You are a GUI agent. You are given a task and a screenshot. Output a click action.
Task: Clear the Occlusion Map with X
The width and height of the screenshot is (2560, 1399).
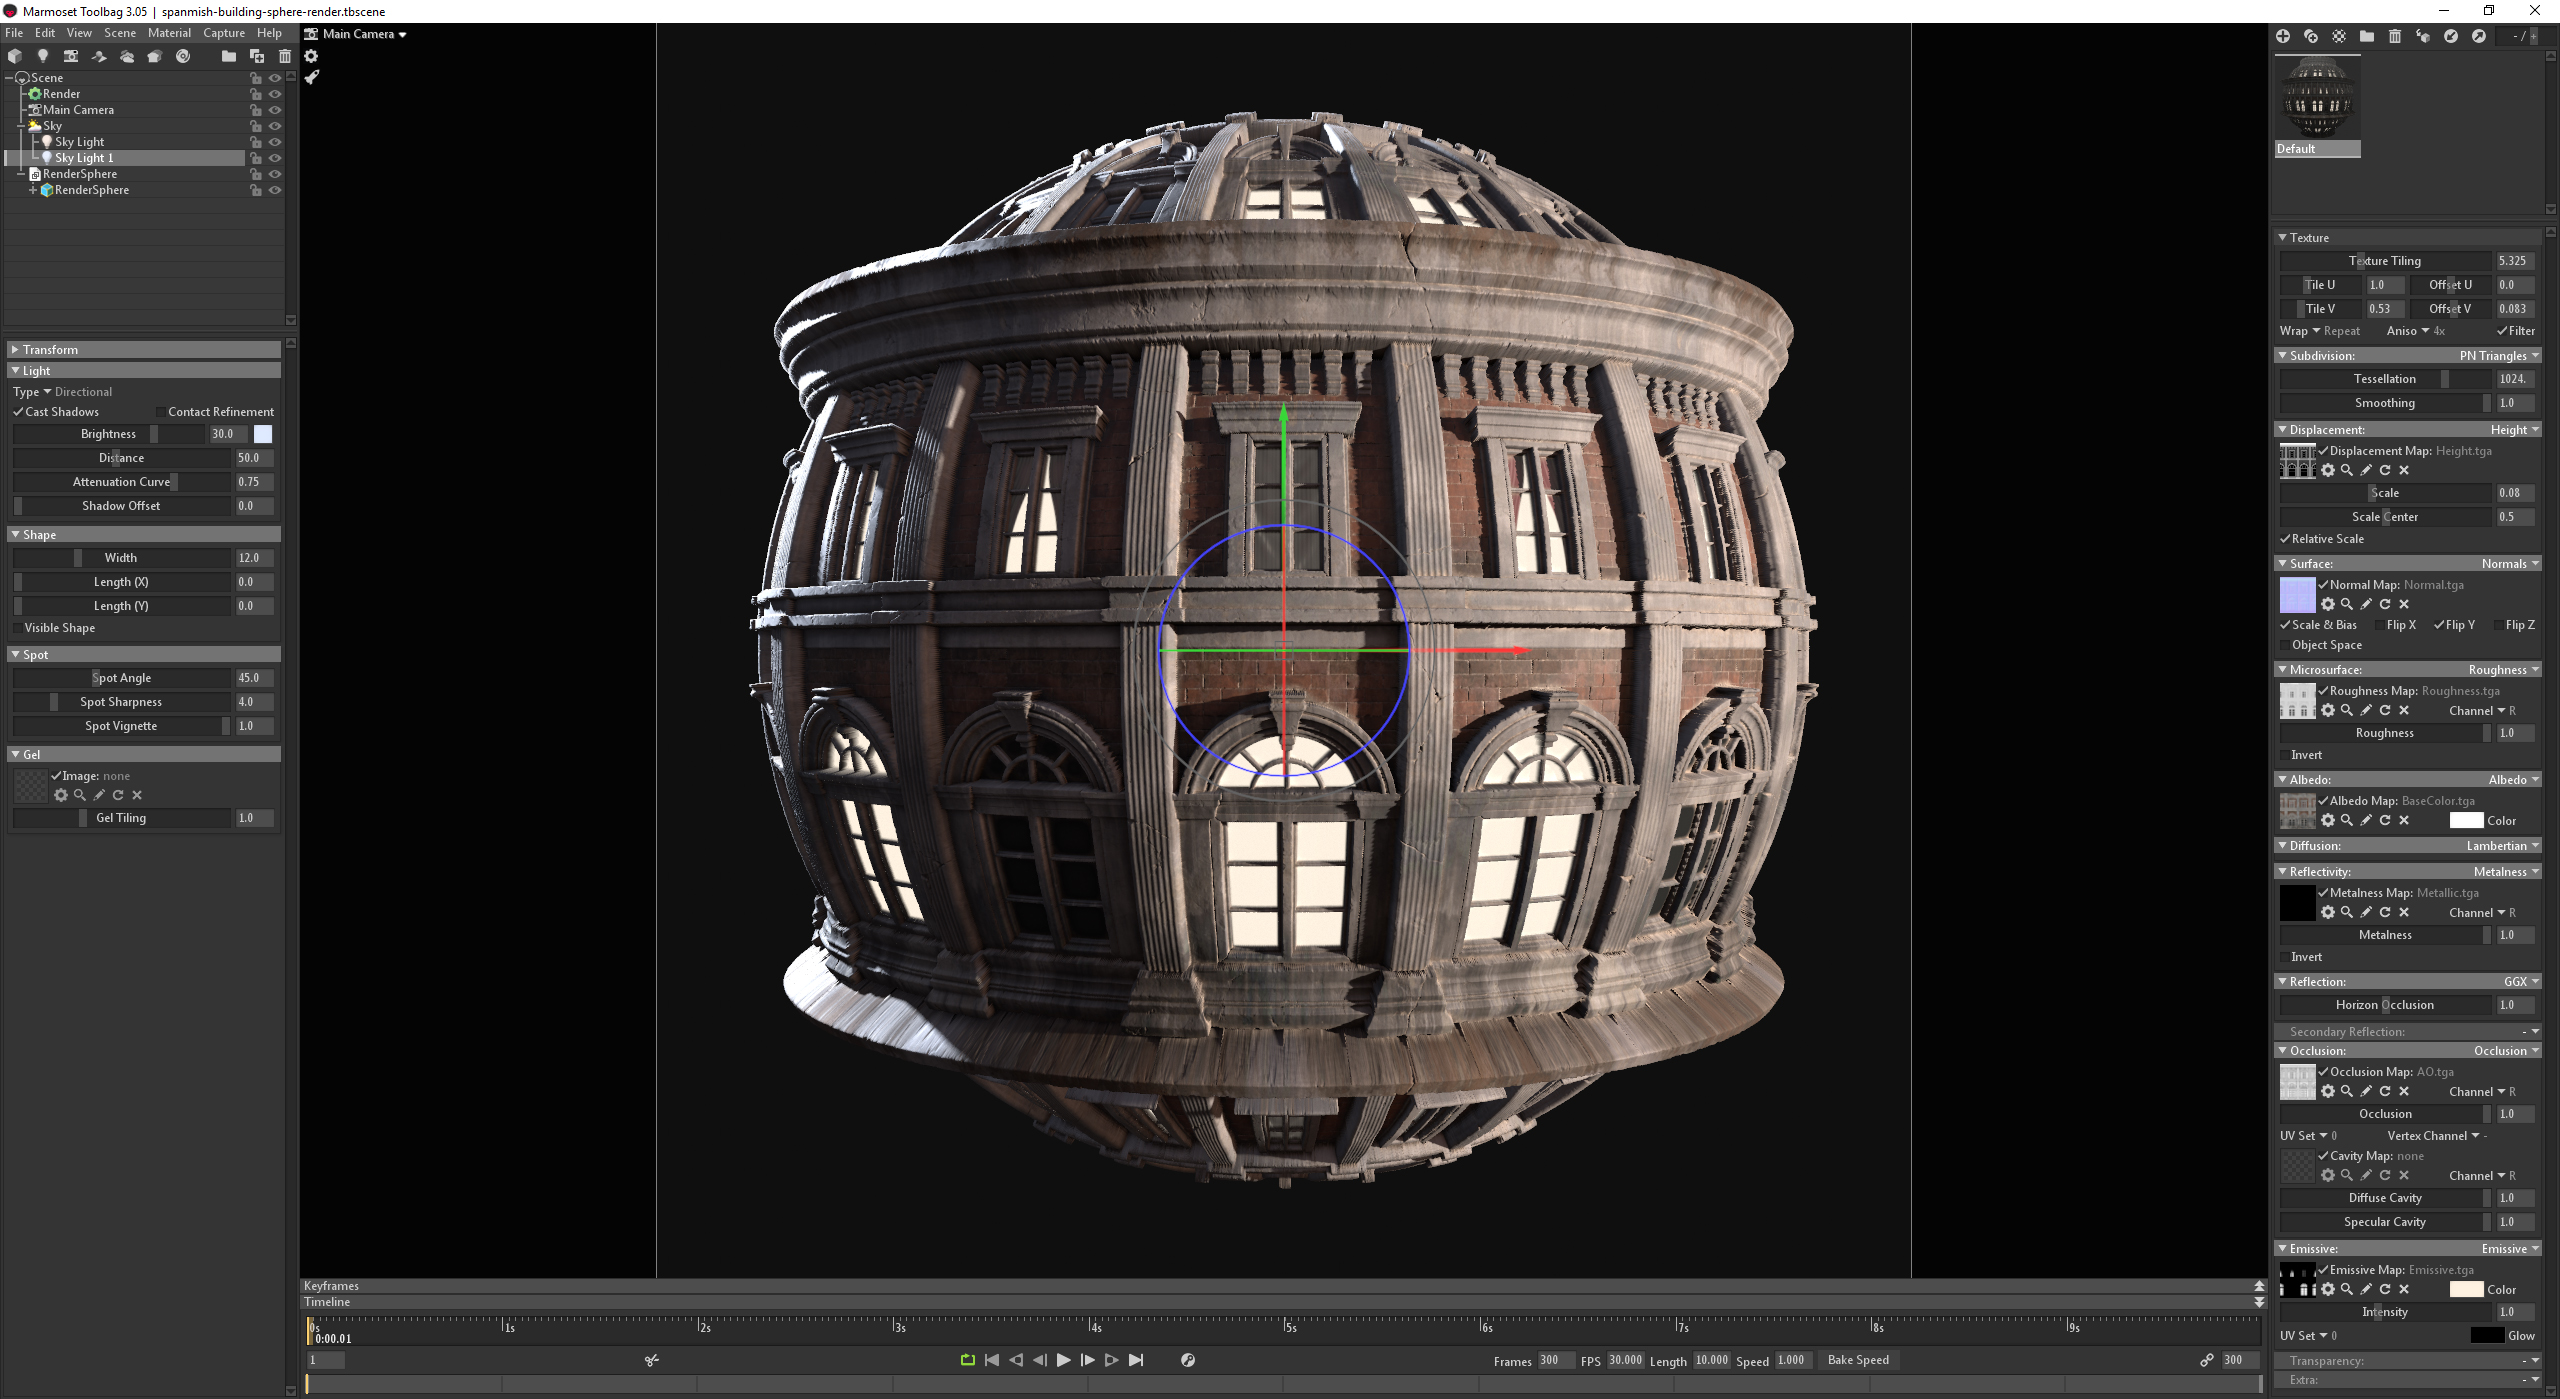(2404, 1091)
